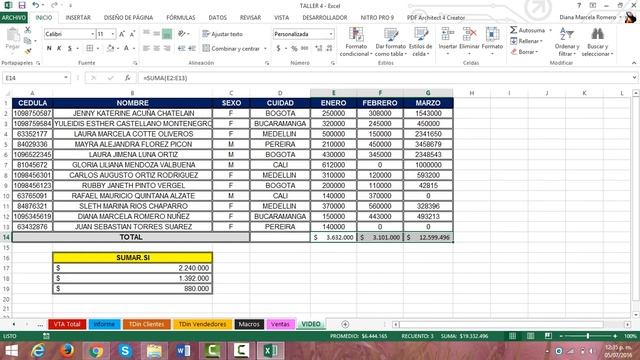Viewport: 640px width, 360px height.
Task: Switch to Normal view in status bar
Action: 512,336
